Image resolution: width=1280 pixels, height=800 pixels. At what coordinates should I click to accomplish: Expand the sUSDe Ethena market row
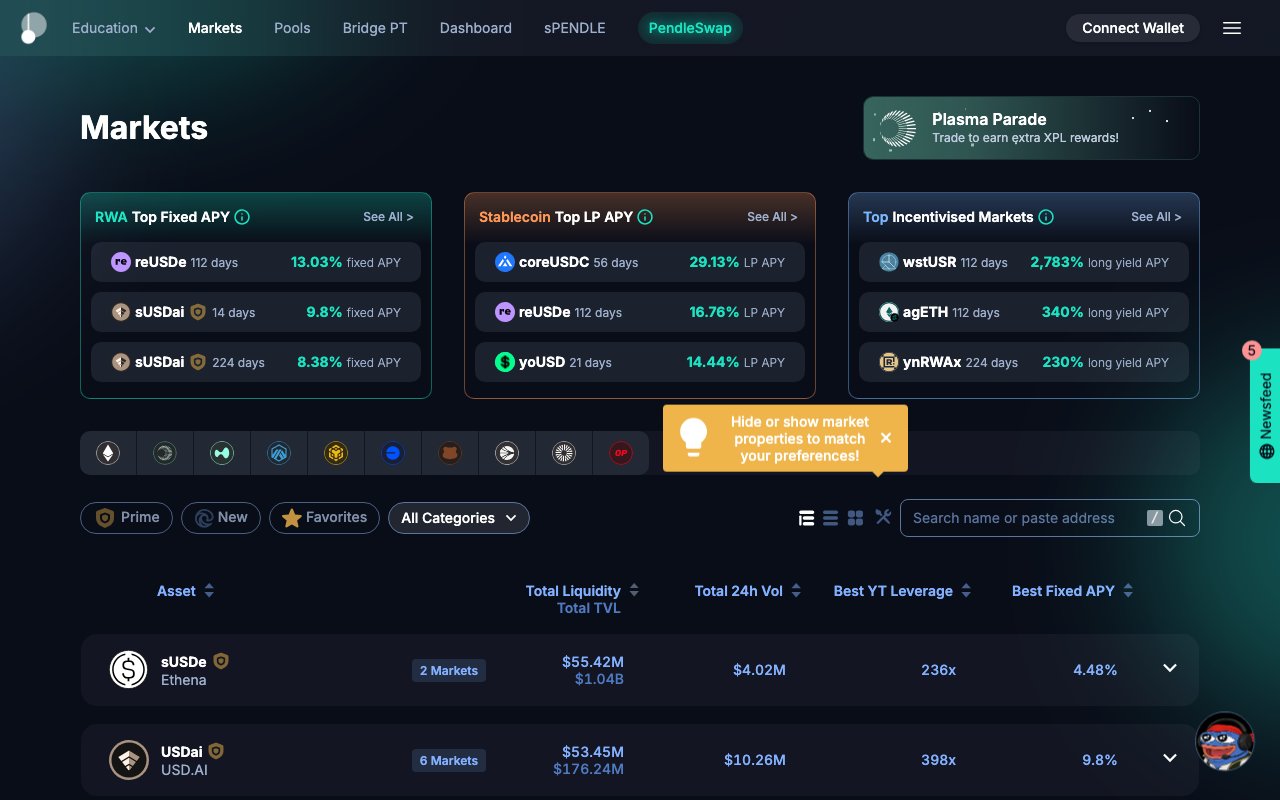coord(1169,669)
